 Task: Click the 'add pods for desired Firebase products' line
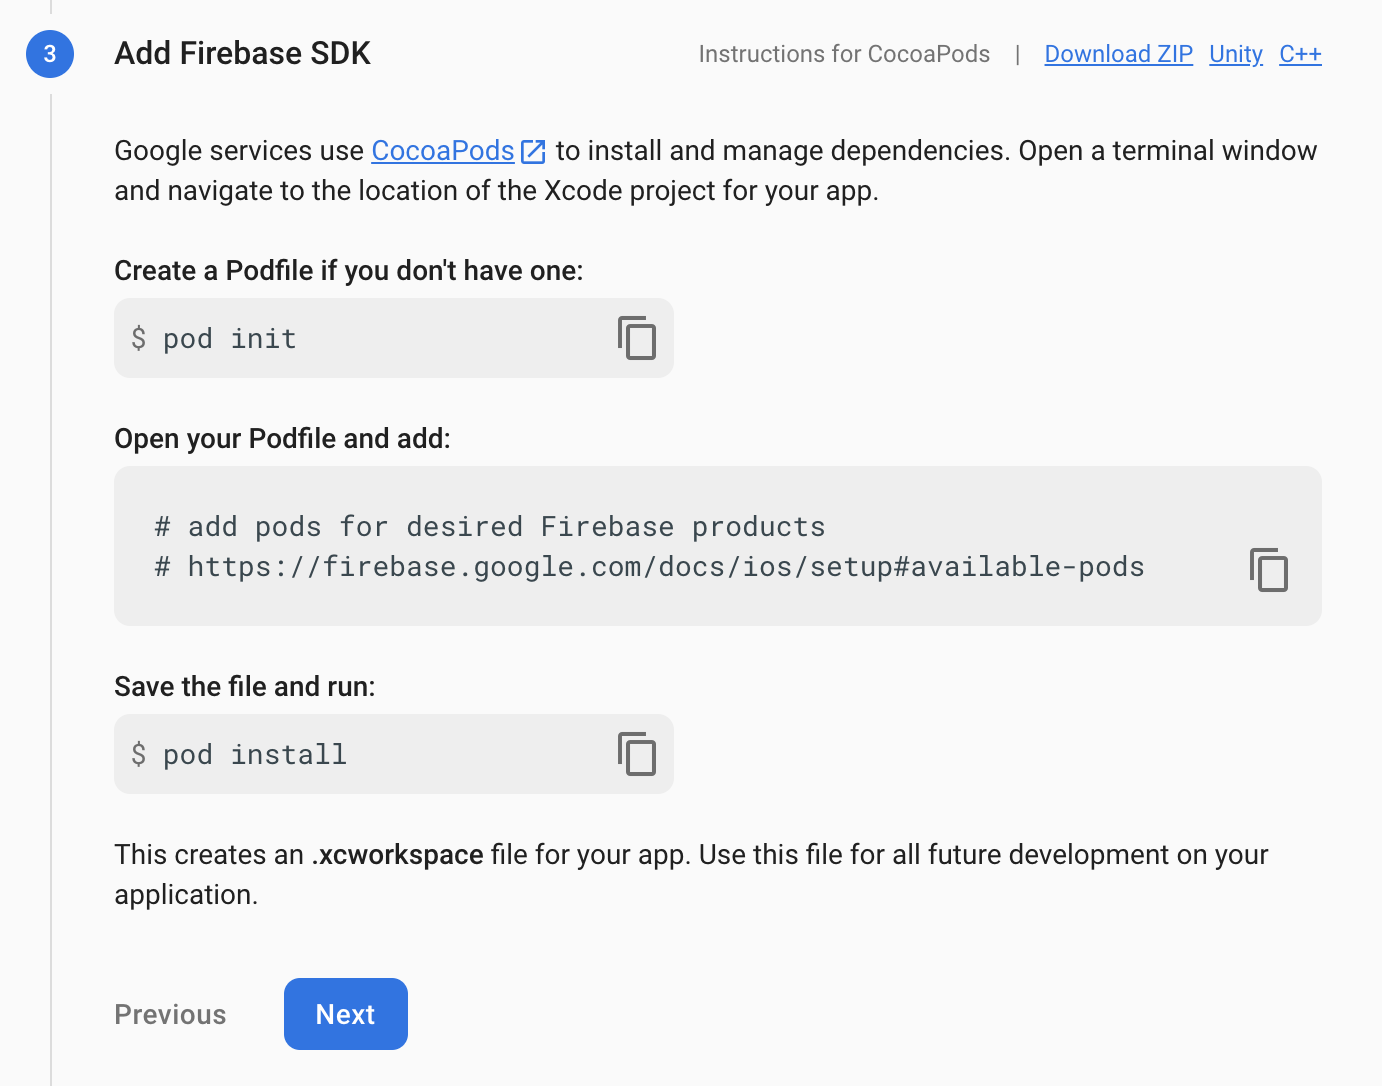(506, 527)
